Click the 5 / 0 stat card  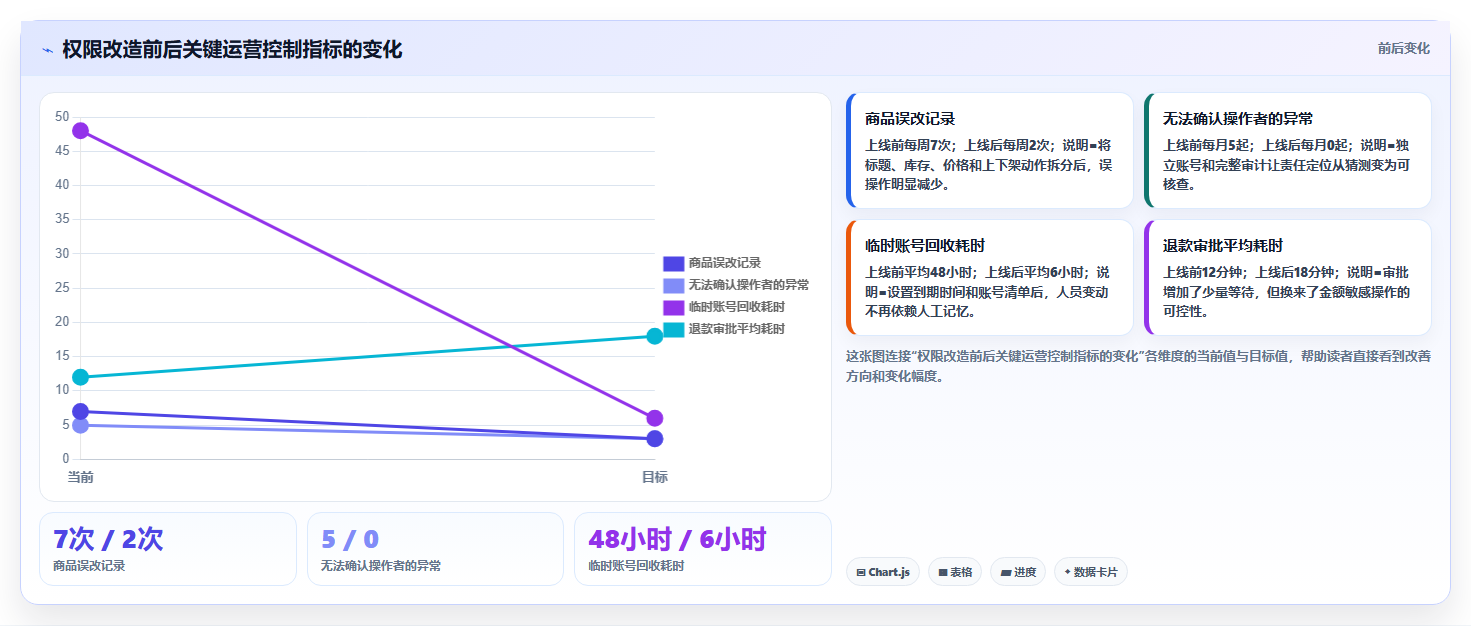[435, 549]
